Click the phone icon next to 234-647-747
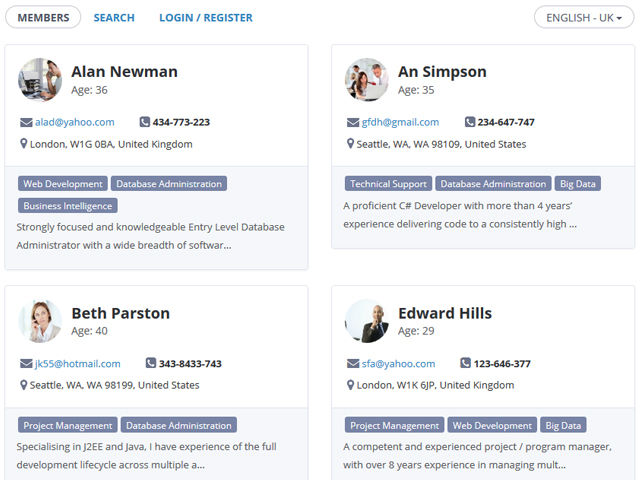Viewport: 640px width, 480px height. click(x=470, y=122)
